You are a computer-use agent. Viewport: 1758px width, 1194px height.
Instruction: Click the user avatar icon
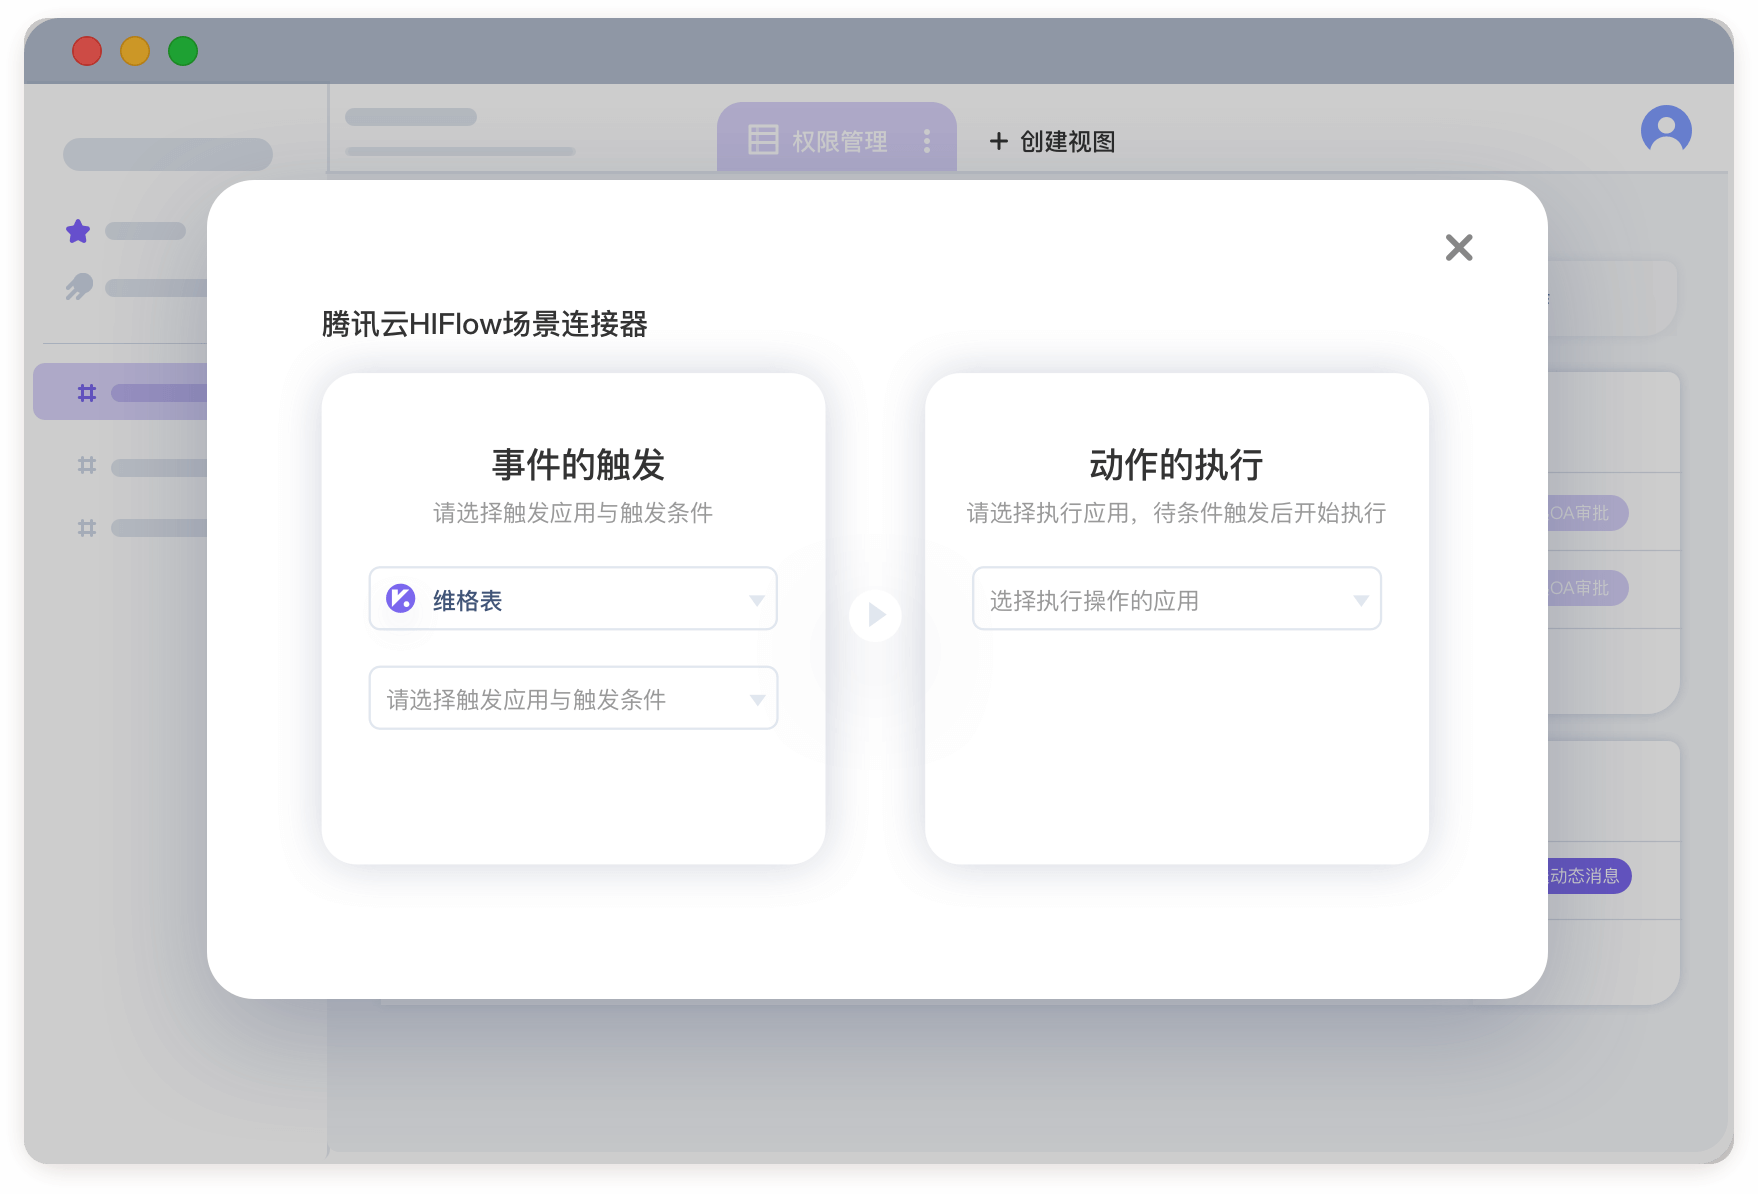1666,130
